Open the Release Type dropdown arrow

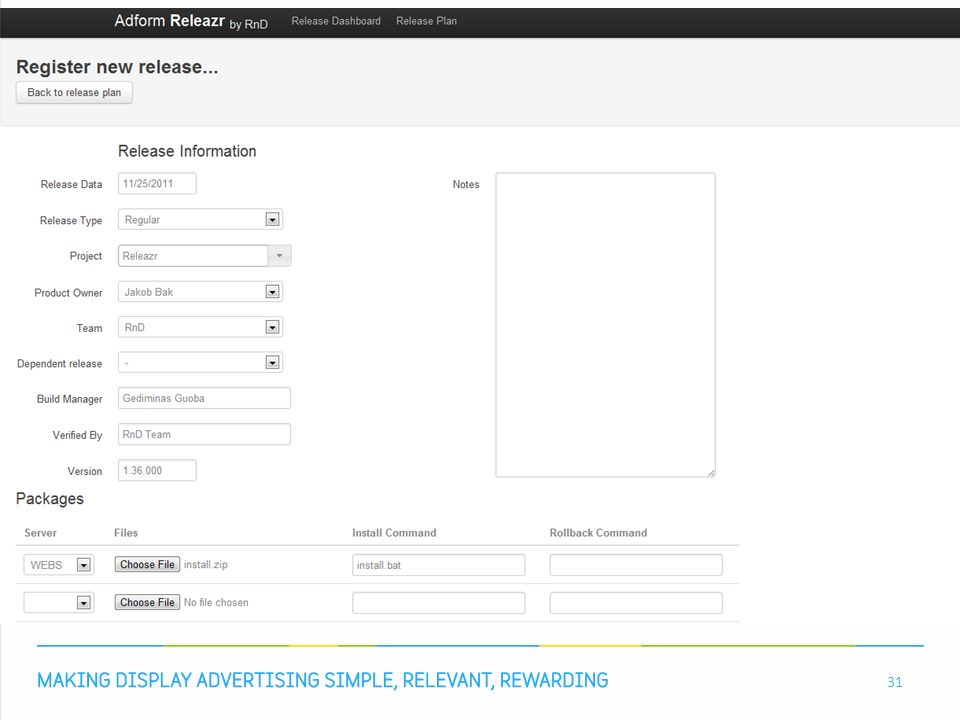tap(272, 220)
